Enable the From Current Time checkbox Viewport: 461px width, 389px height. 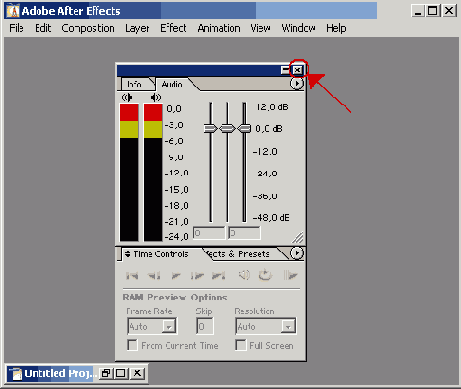pyautogui.click(x=132, y=345)
